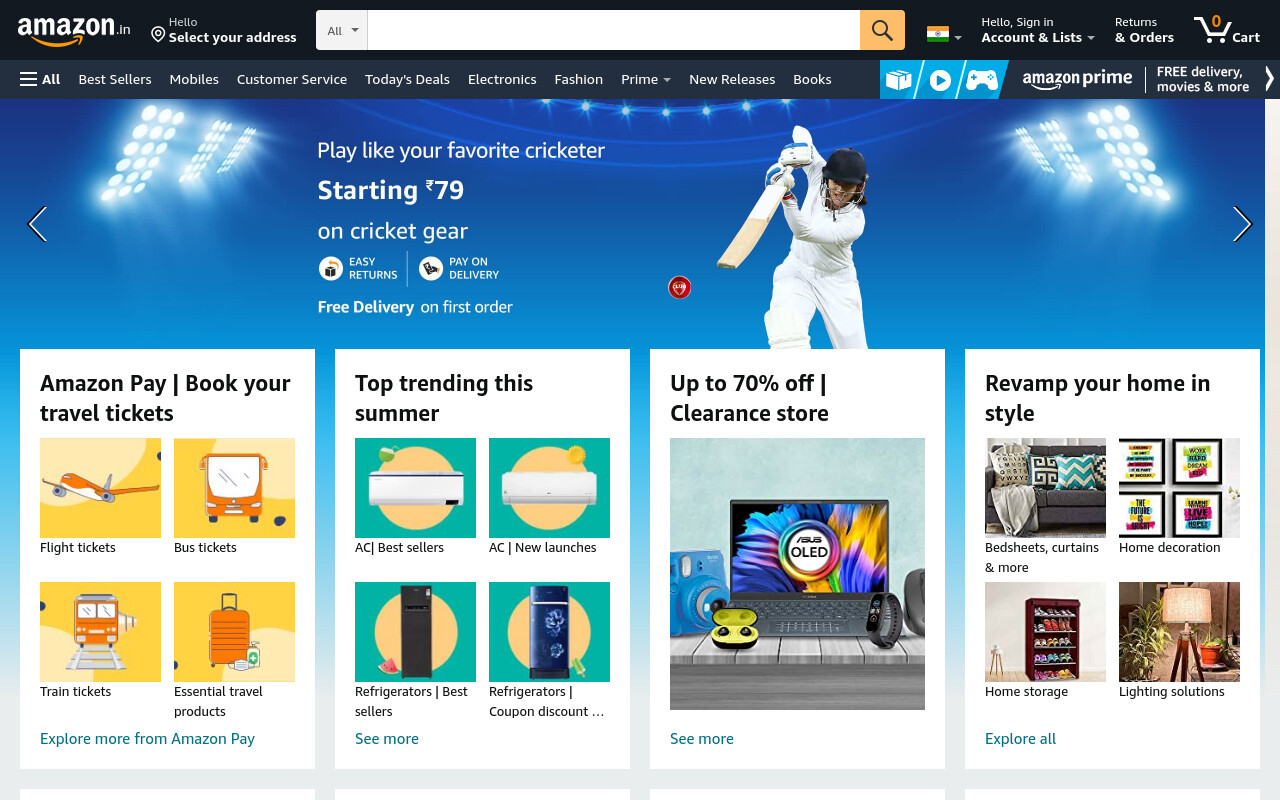
Task: Click the orange search magnifier button
Action: click(882, 30)
